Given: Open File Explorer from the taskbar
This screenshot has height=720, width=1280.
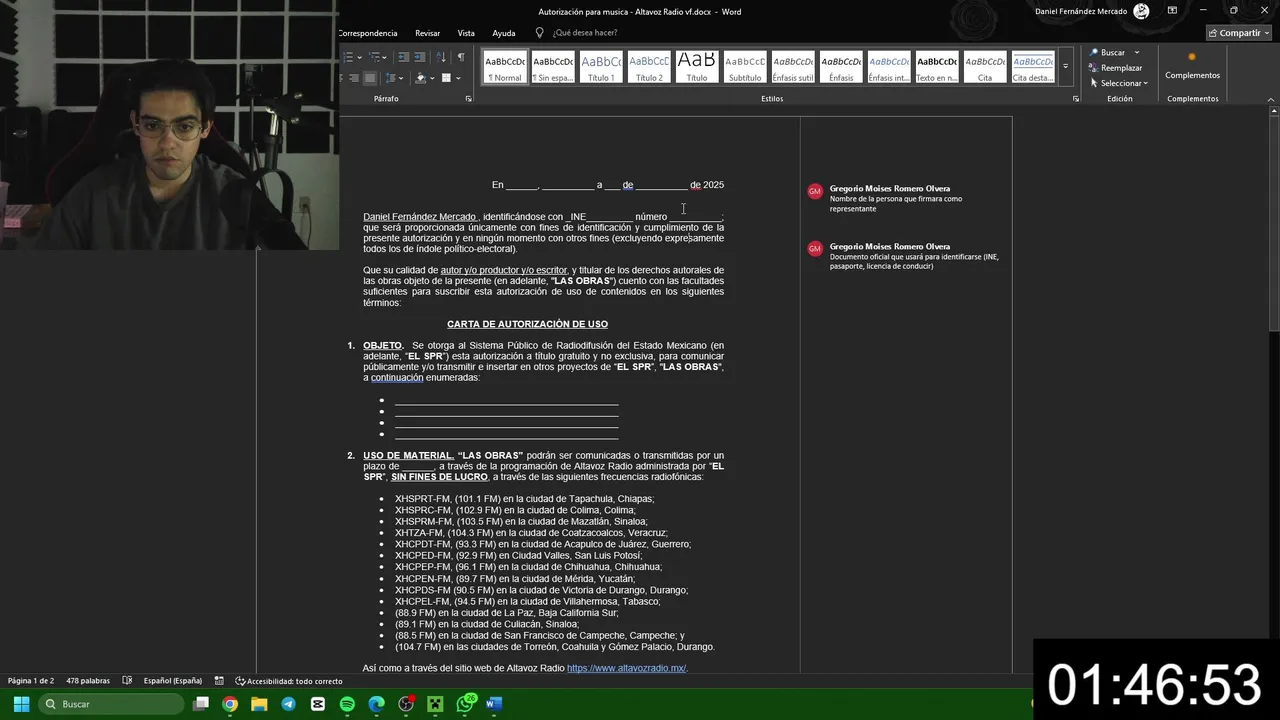Looking at the screenshot, I should (x=259, y=704).
